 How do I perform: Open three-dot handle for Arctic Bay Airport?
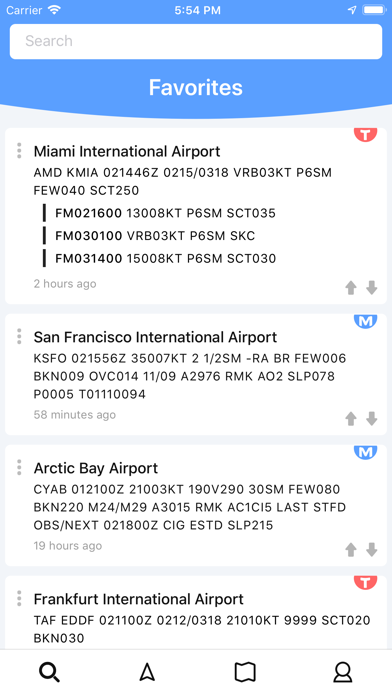[x=19, y=467]
